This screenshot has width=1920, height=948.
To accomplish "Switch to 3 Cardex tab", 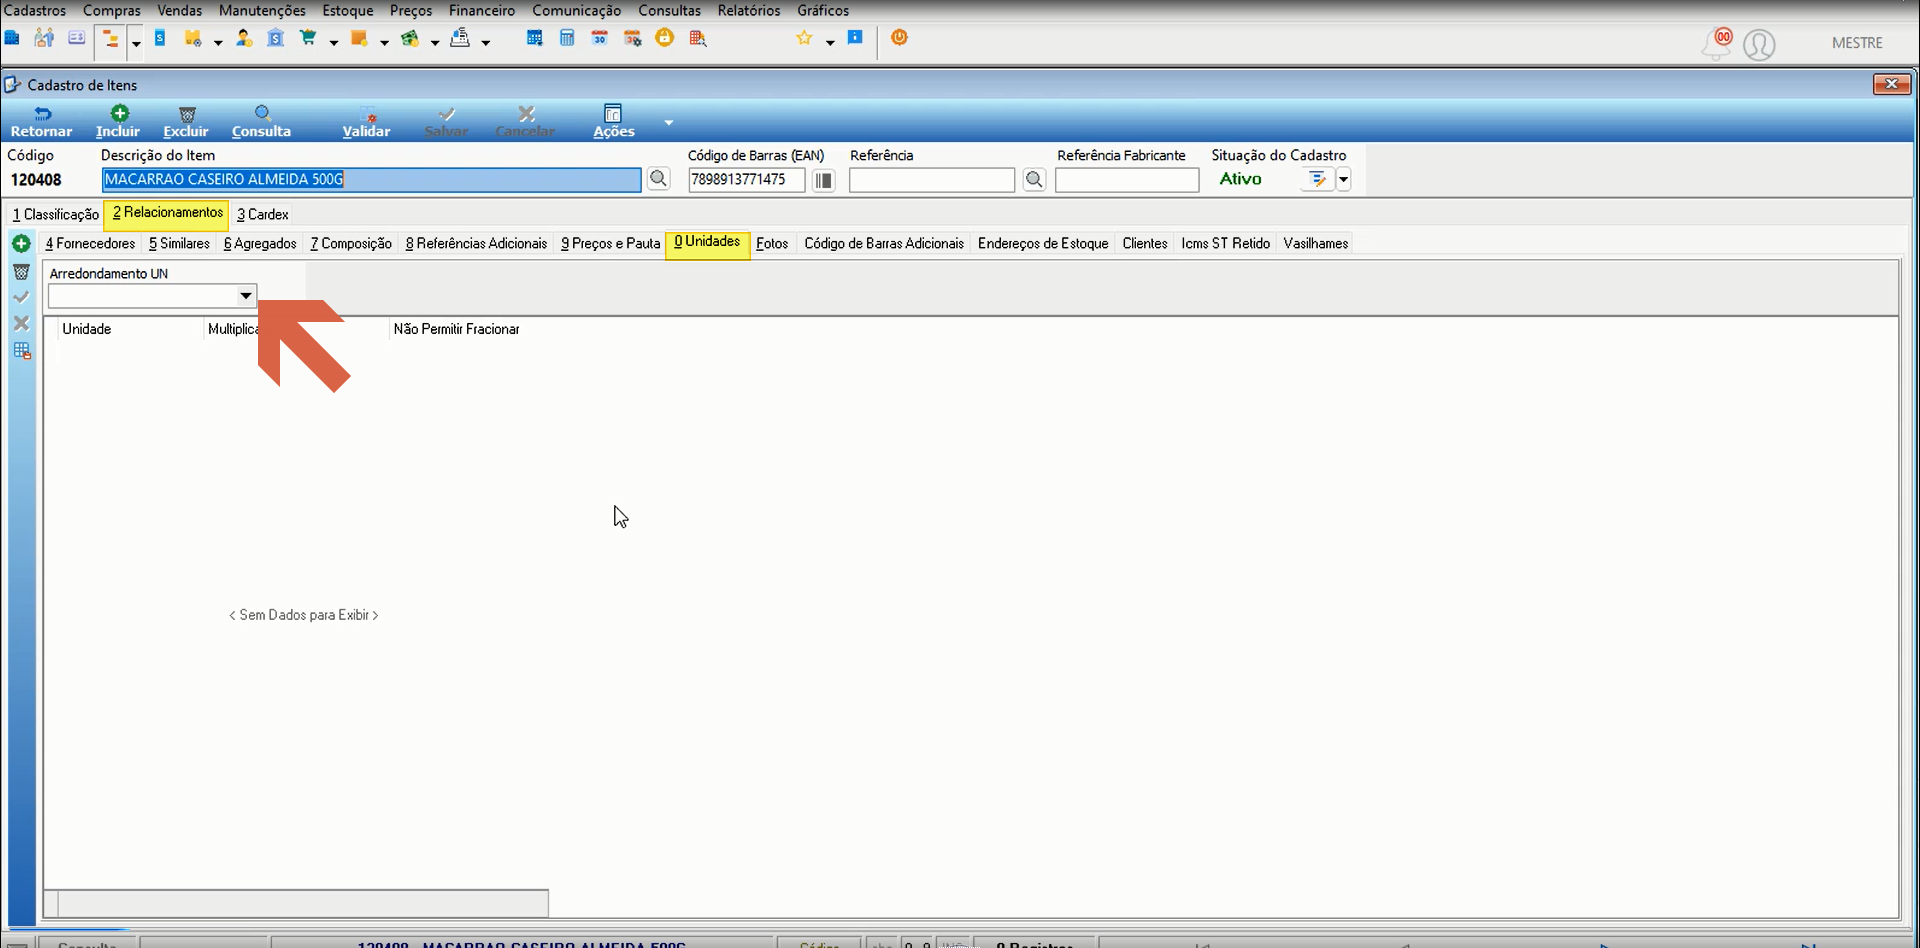I will coord(263,214).
